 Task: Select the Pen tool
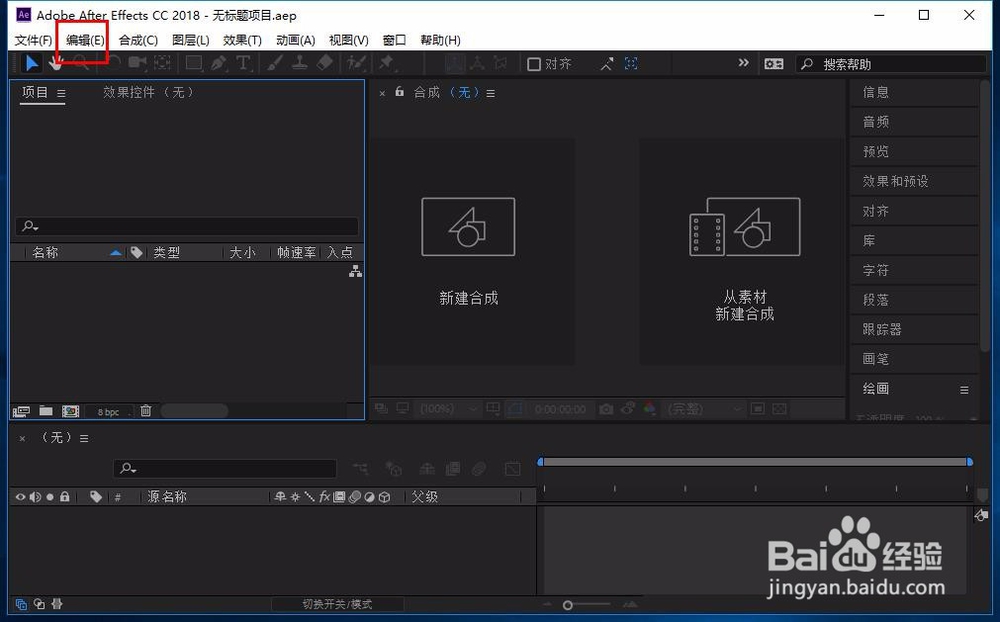click(218, 63)
